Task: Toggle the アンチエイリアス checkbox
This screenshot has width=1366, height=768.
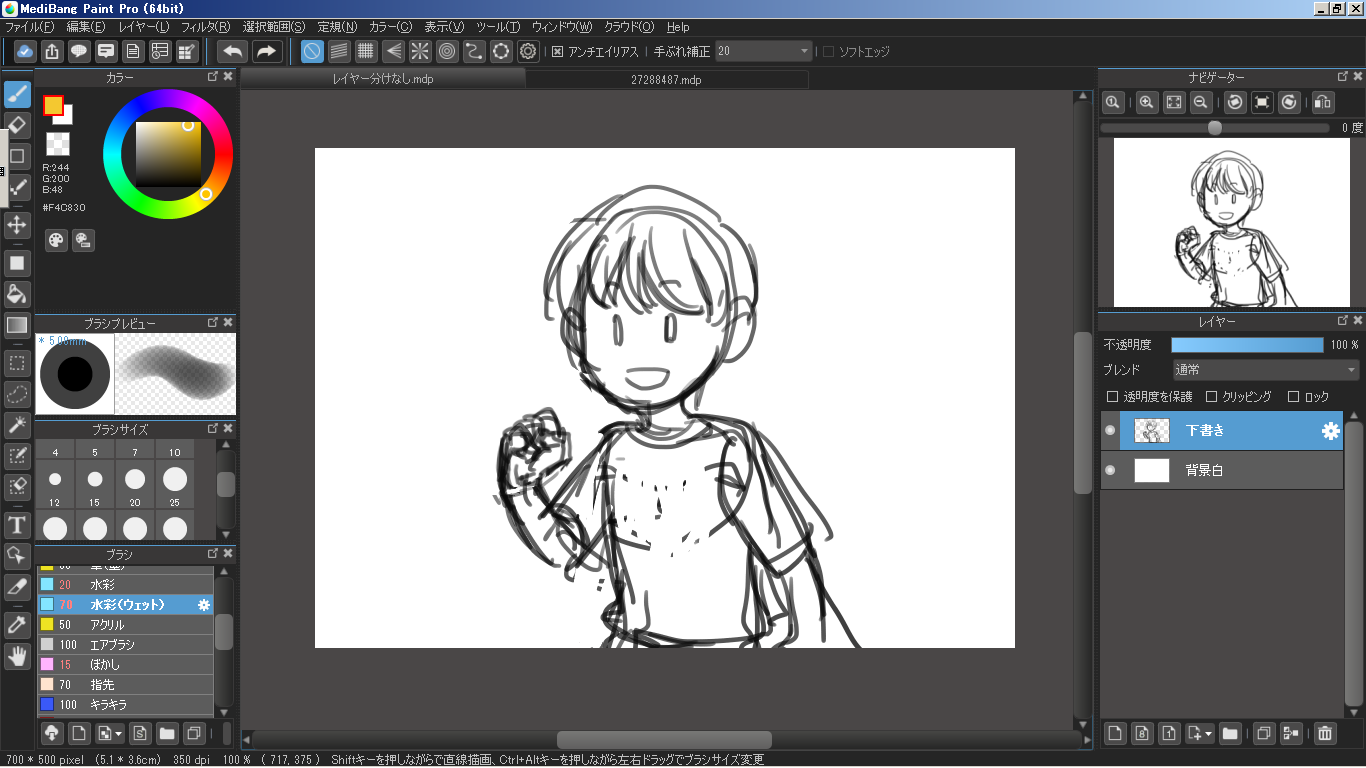Action: pos(558,51)
